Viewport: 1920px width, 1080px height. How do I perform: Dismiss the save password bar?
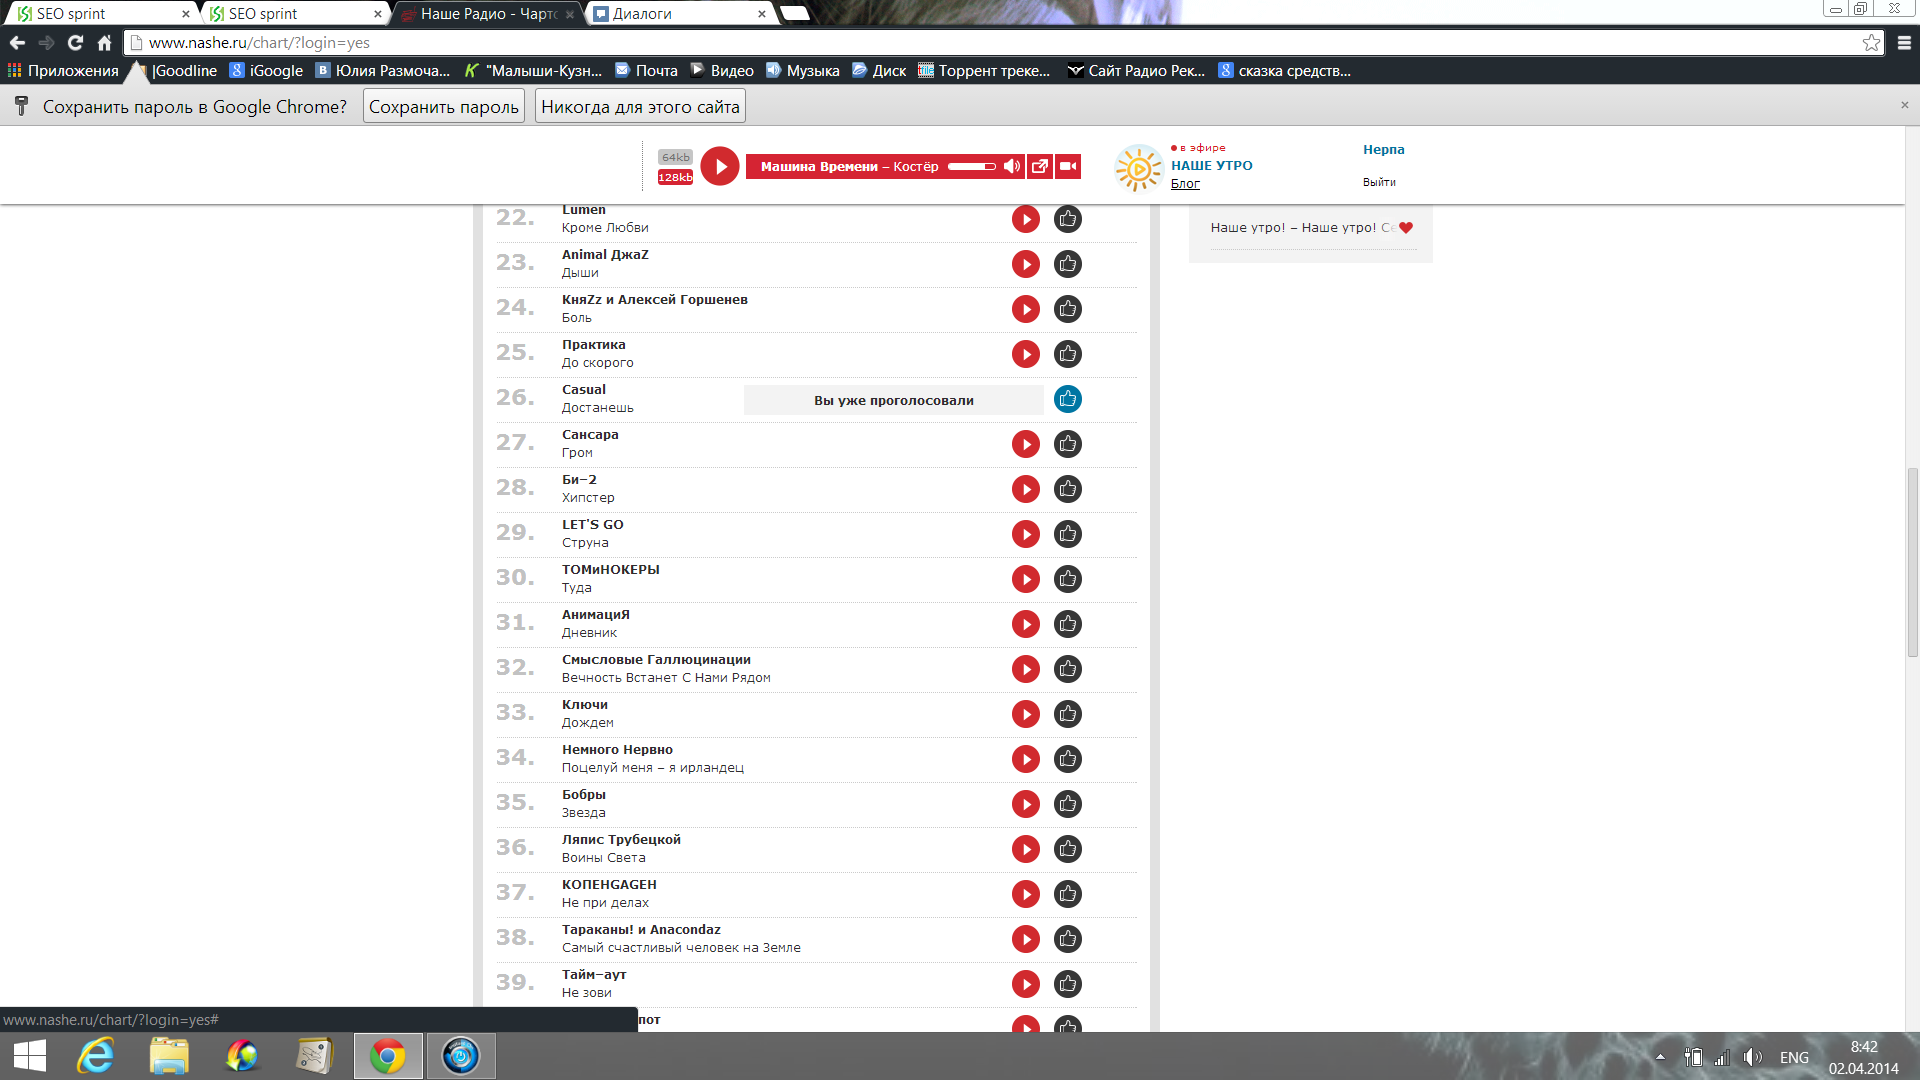pyautogui.click(x=1904, y=105)
